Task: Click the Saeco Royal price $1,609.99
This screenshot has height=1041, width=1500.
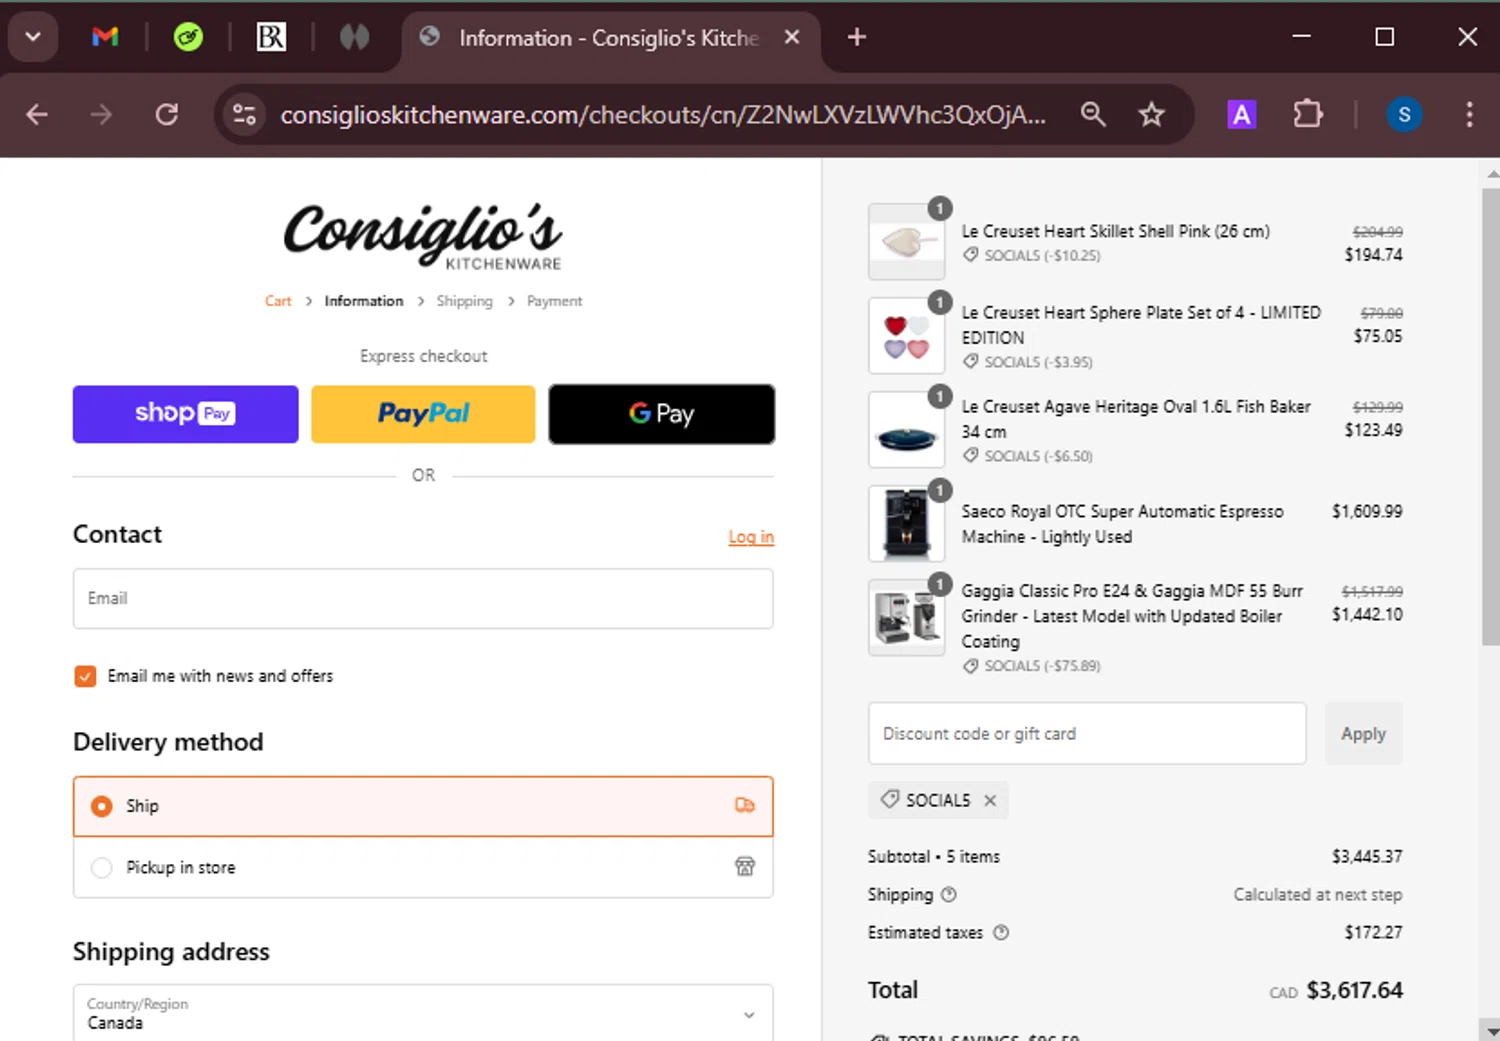Action: tap(1367, 511)
